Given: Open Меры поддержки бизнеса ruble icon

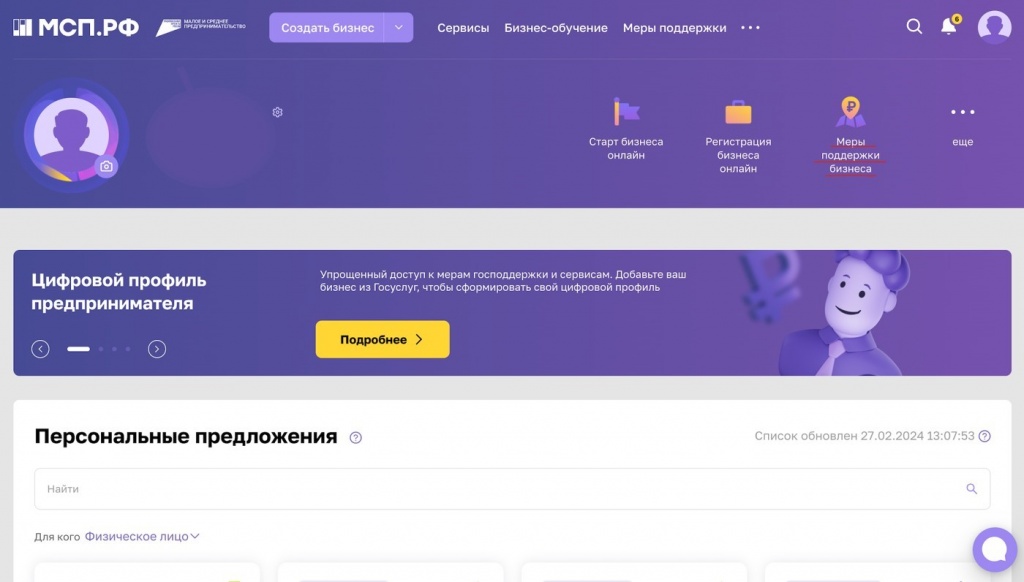Looking at the screenshot, I should 850,112.
